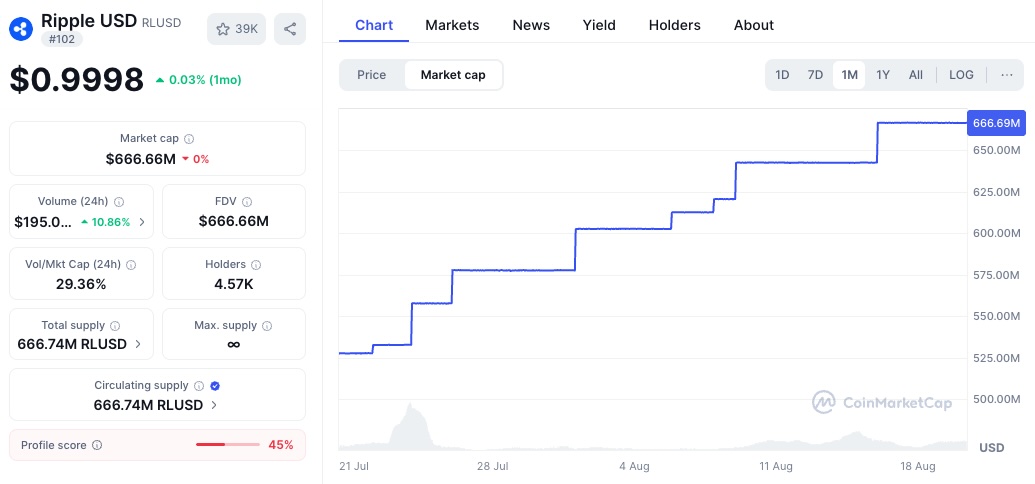Image resolution: width=1035 pixels, height=484 pixels.
Task: Click the verified badge next to Circulating supply
Action: pos(215,386)
